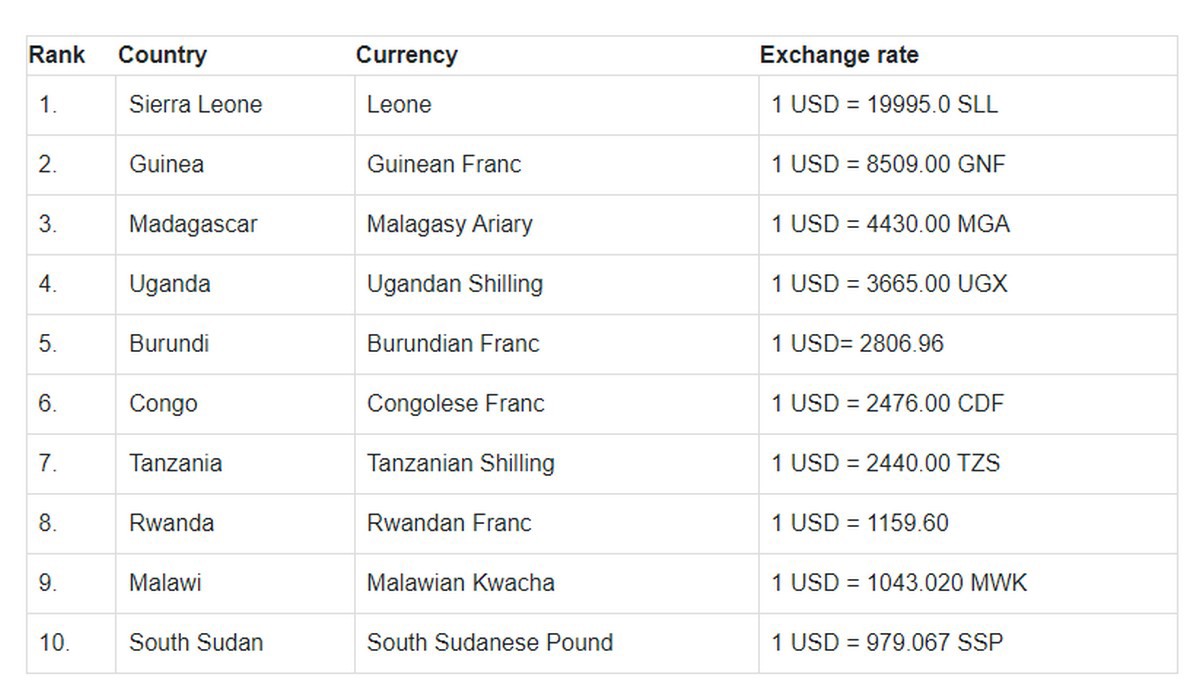The height and width of the screenshot is (700, 1200).
Task: Click the Currency column header
Action: [406, 55]
